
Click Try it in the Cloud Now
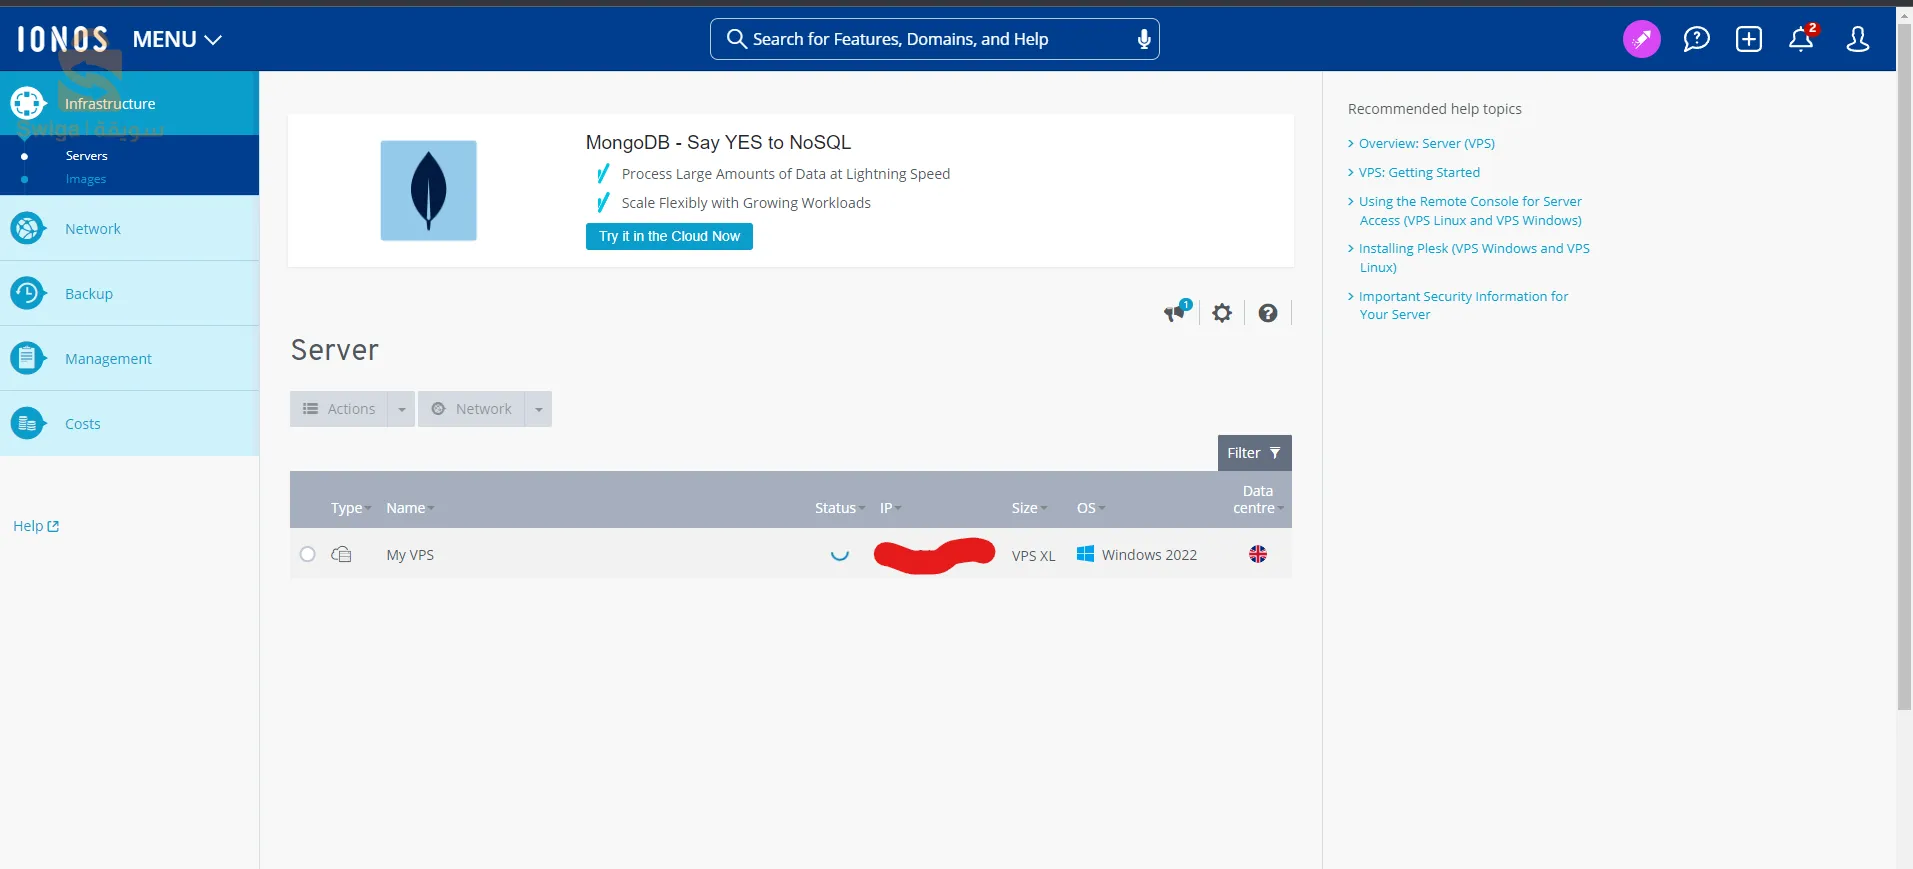point(669,236)
